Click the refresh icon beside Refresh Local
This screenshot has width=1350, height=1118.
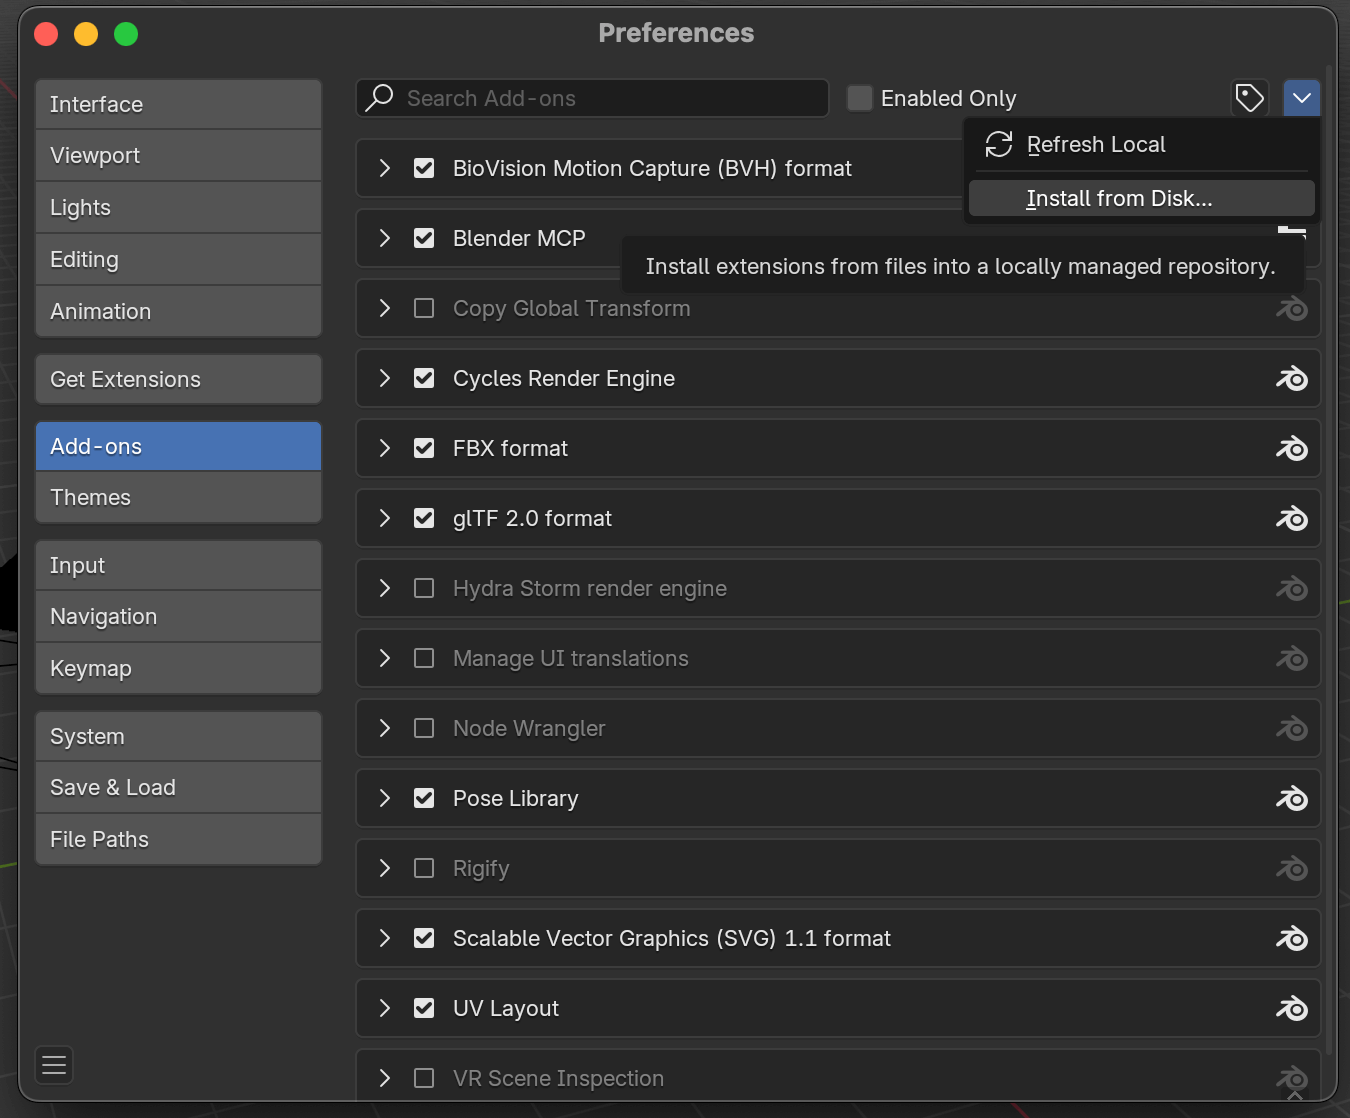(x=998, y=145)
